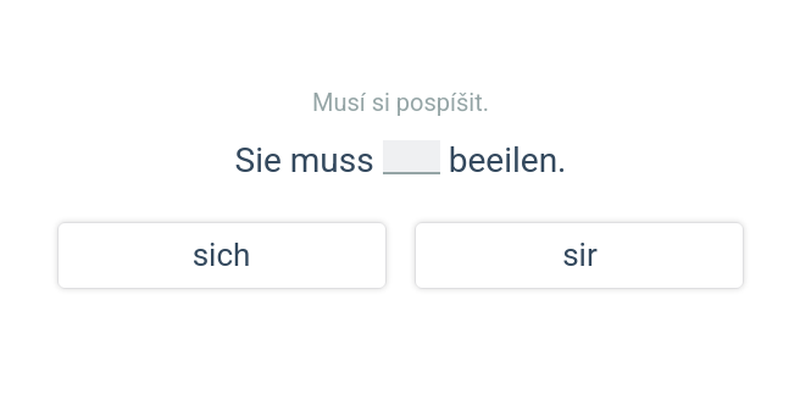The image size is (800, 400).
Task: Focus the empty placeholder before "beeilen"
Action: click(x=411, y=158)
